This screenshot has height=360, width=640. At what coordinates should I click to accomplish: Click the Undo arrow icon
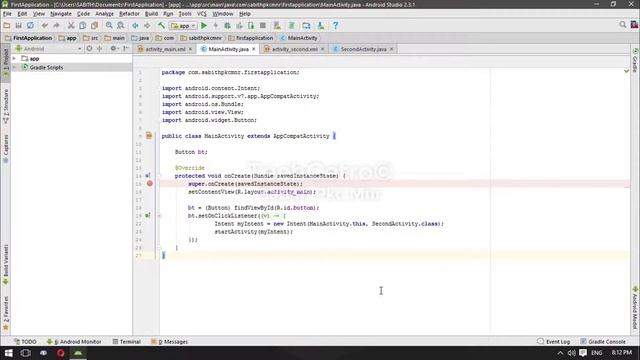click(44, 25)
